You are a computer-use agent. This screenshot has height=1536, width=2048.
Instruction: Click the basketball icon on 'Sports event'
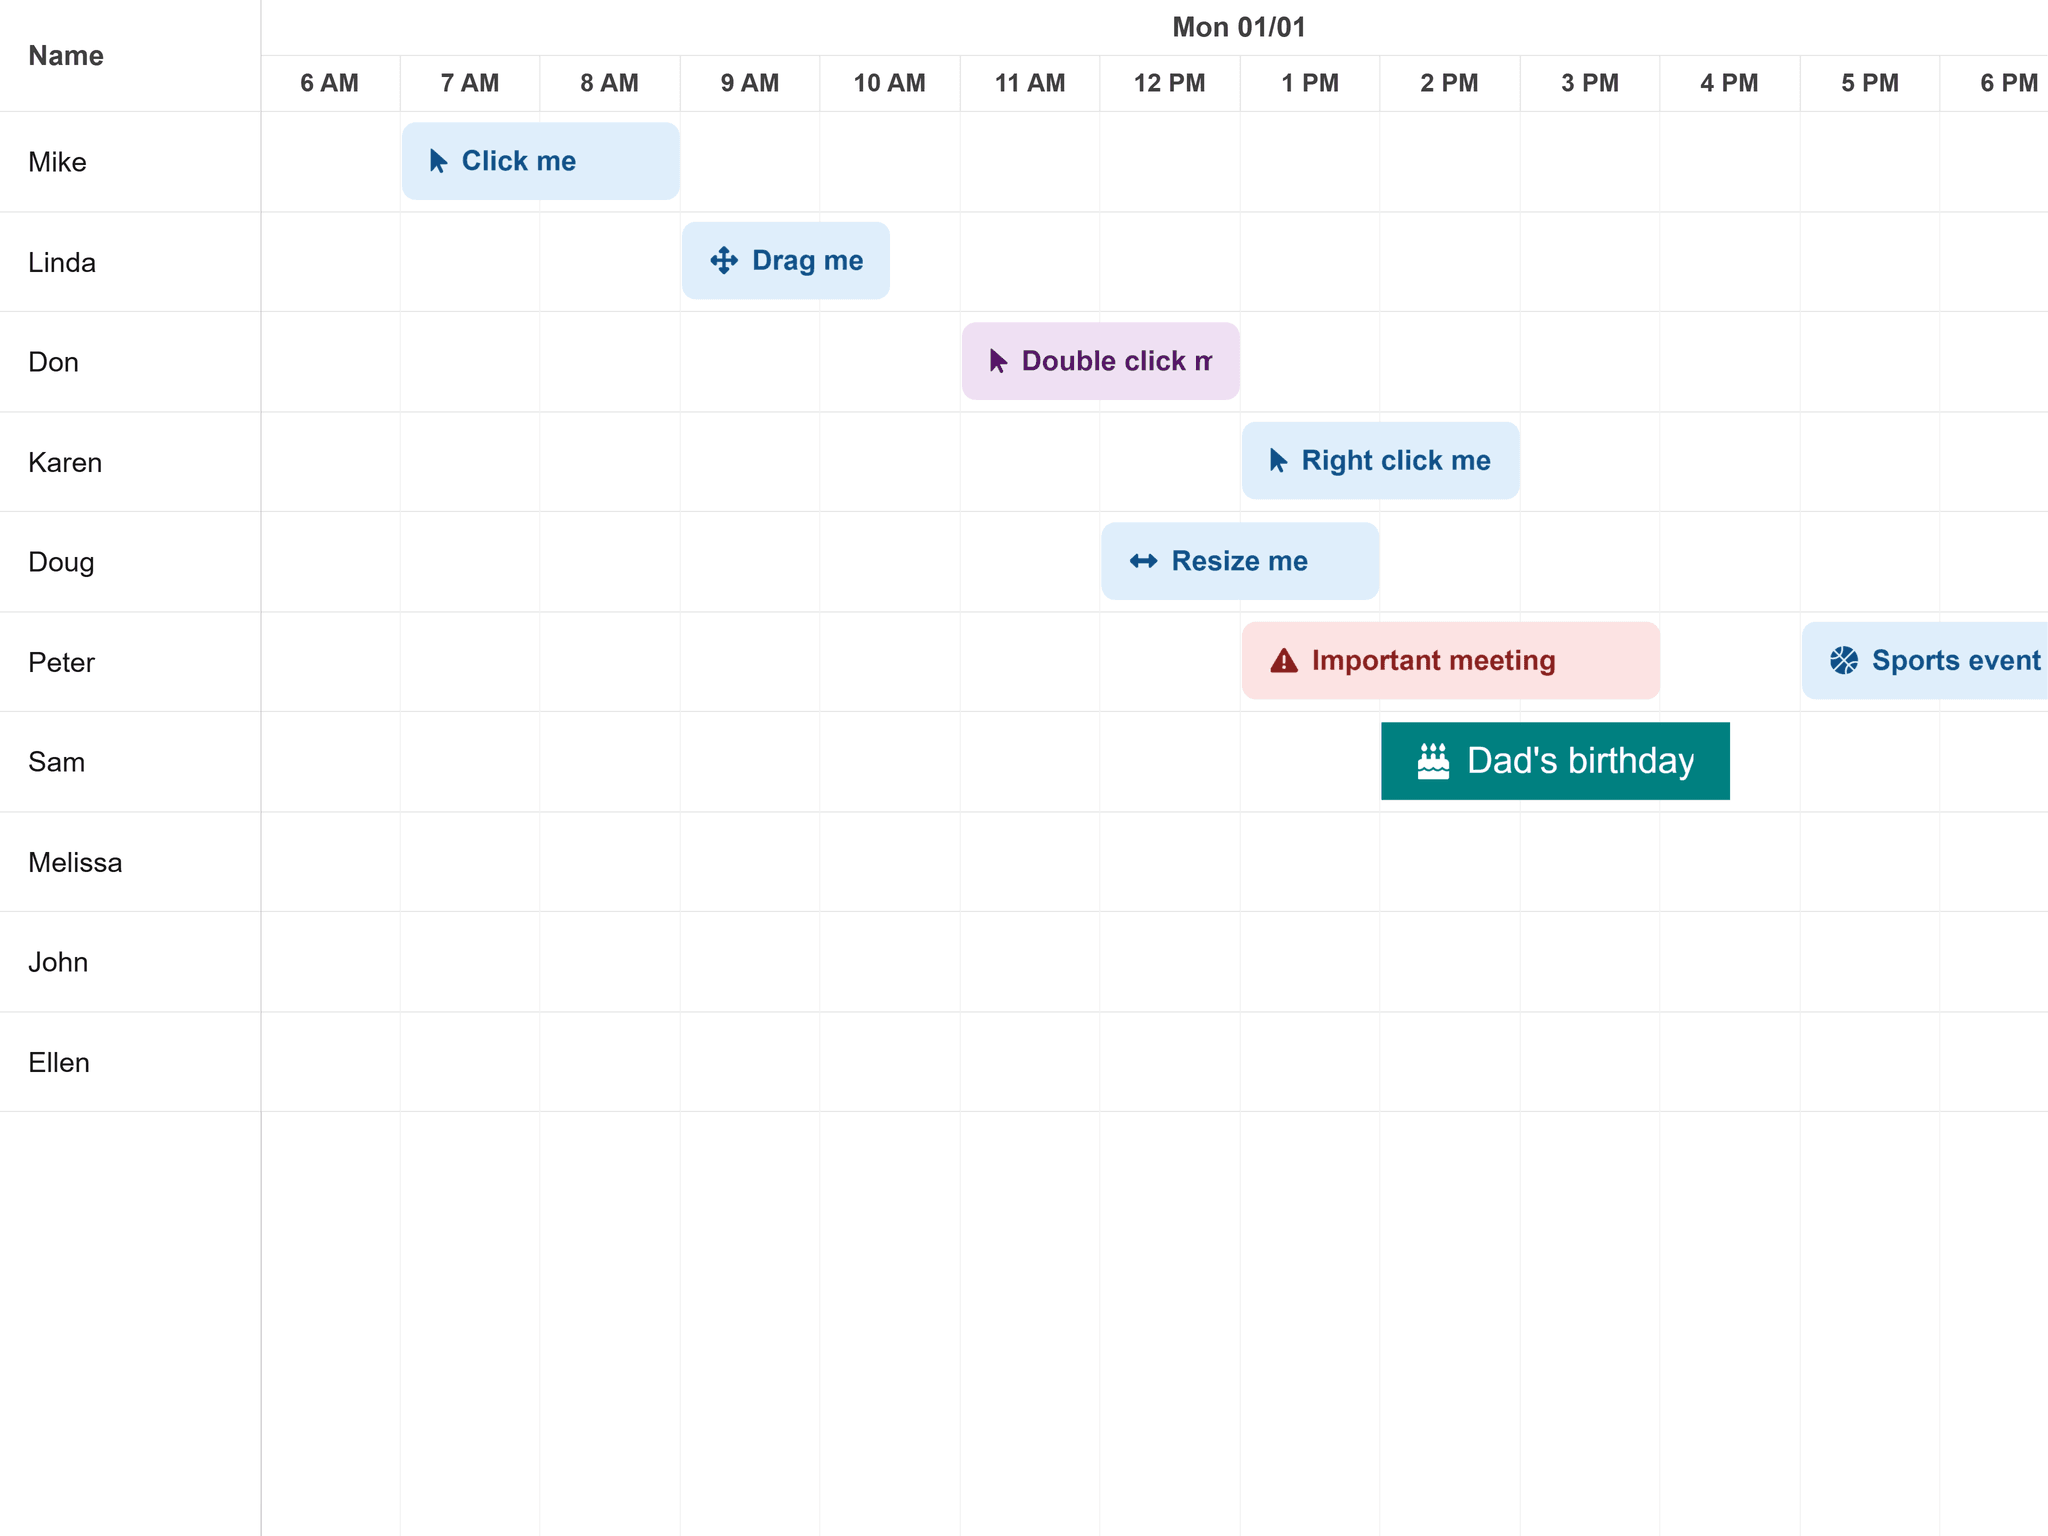pos(1843,660)
